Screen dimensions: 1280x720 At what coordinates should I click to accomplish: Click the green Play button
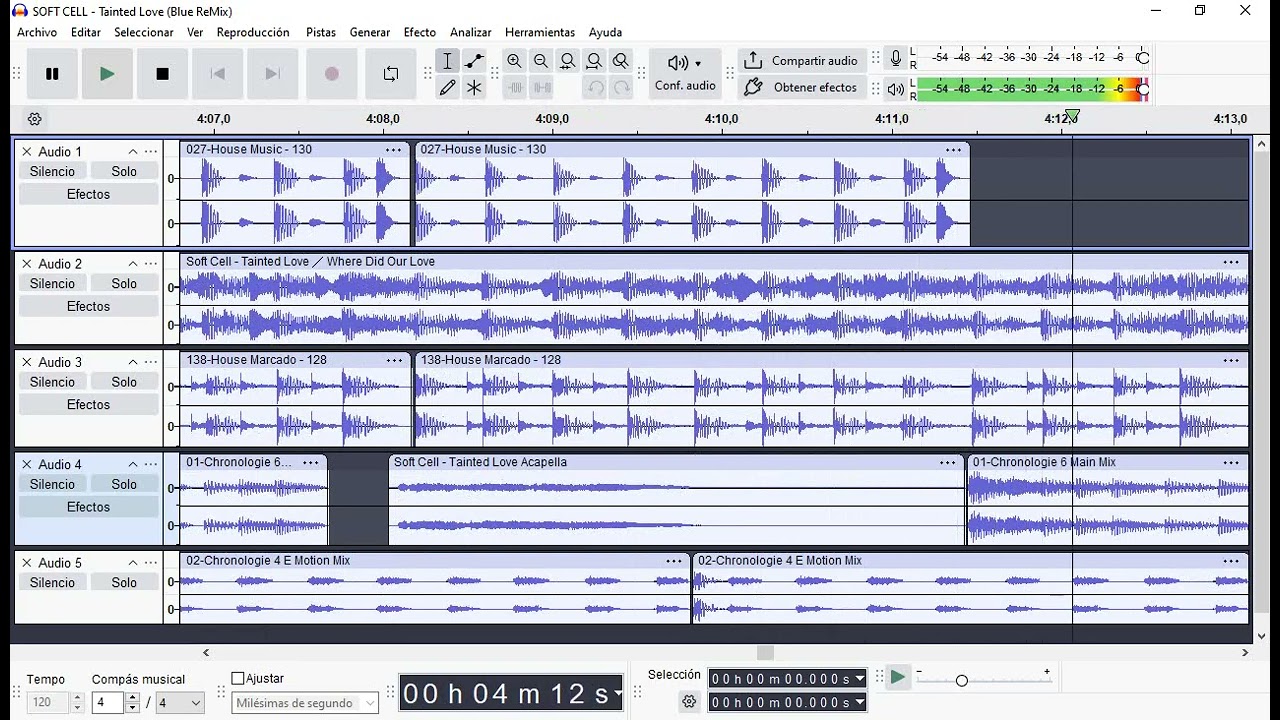tap(107, 74)
